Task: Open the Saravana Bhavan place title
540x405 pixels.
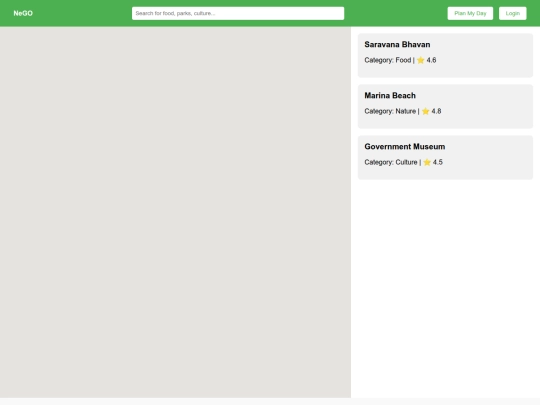Action: pos(397,44)
